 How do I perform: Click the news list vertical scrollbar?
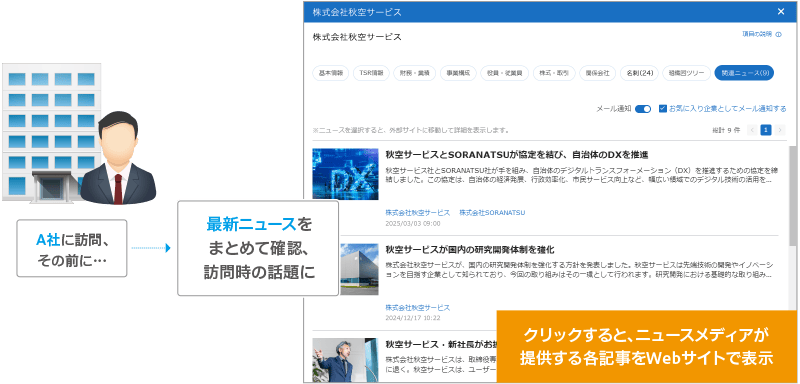point(793,196)
